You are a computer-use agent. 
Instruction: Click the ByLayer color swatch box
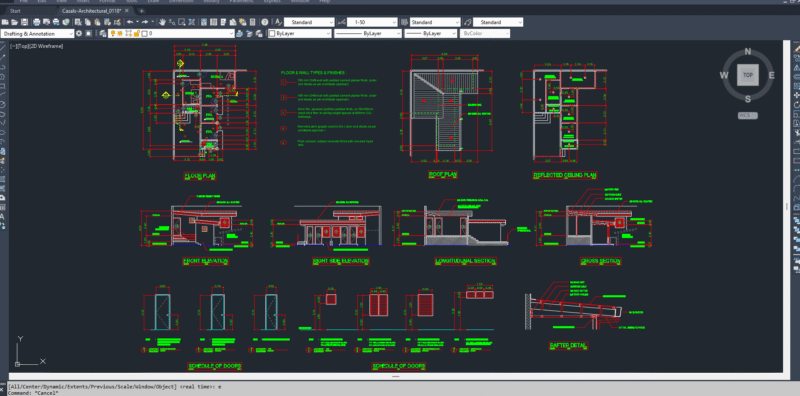pos(272,33)
